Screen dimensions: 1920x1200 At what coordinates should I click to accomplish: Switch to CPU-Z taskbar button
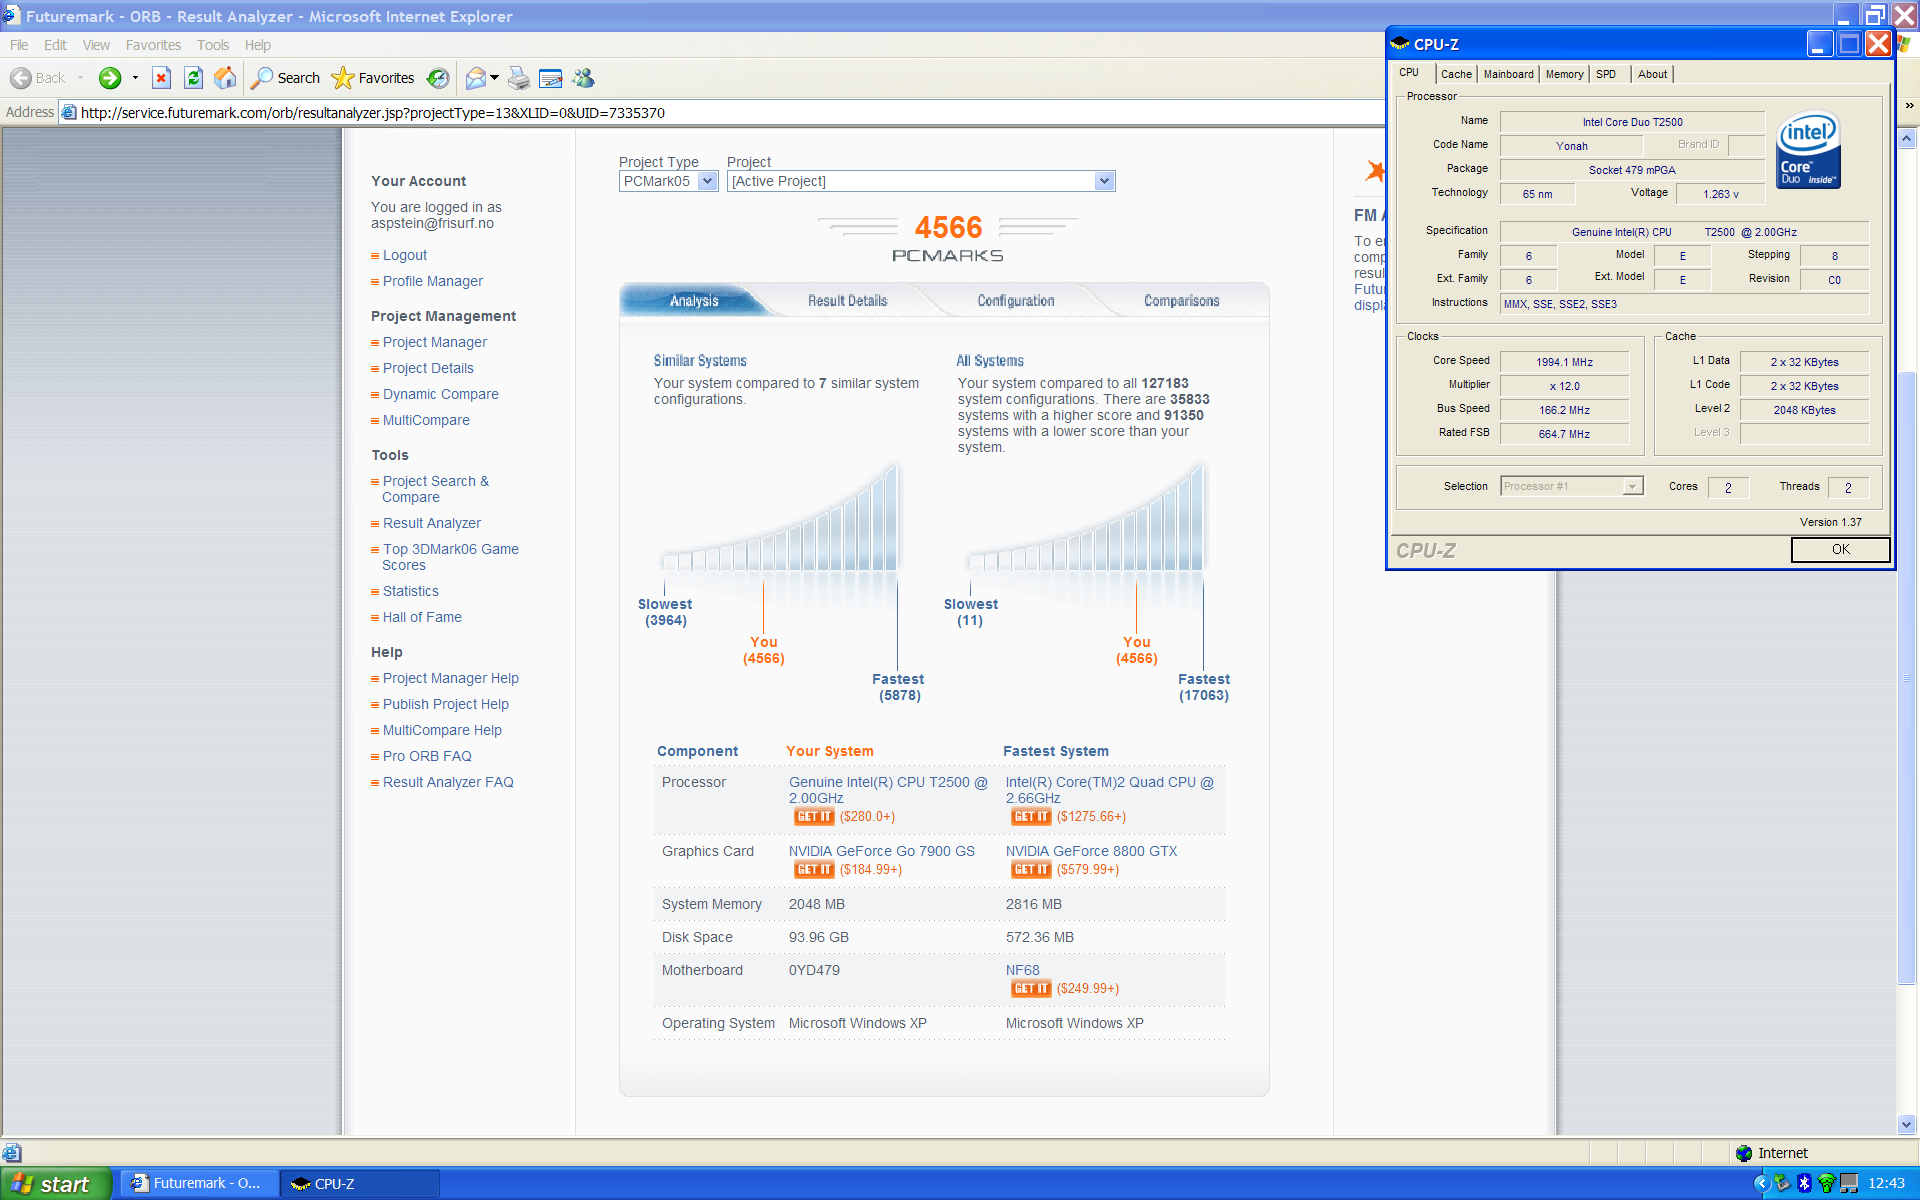click(x=360, y=1183)
